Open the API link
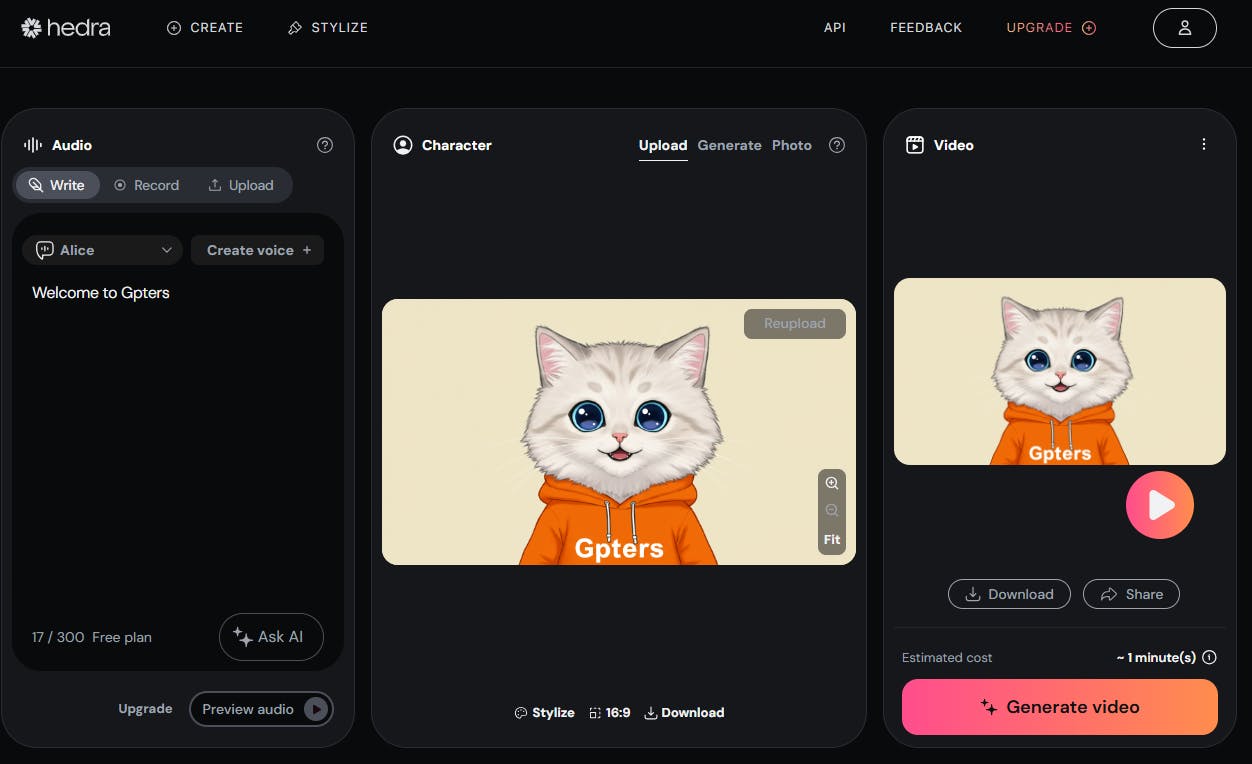 [835, 28]
